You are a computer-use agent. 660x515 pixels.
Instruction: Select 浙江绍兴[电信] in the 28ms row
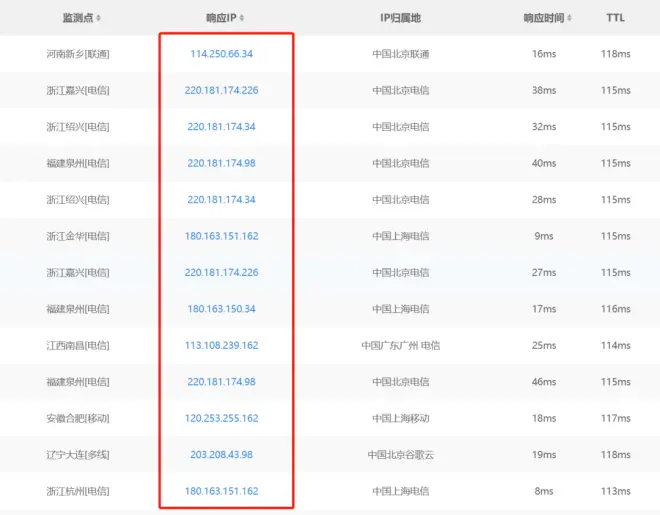tap(78, 199)
